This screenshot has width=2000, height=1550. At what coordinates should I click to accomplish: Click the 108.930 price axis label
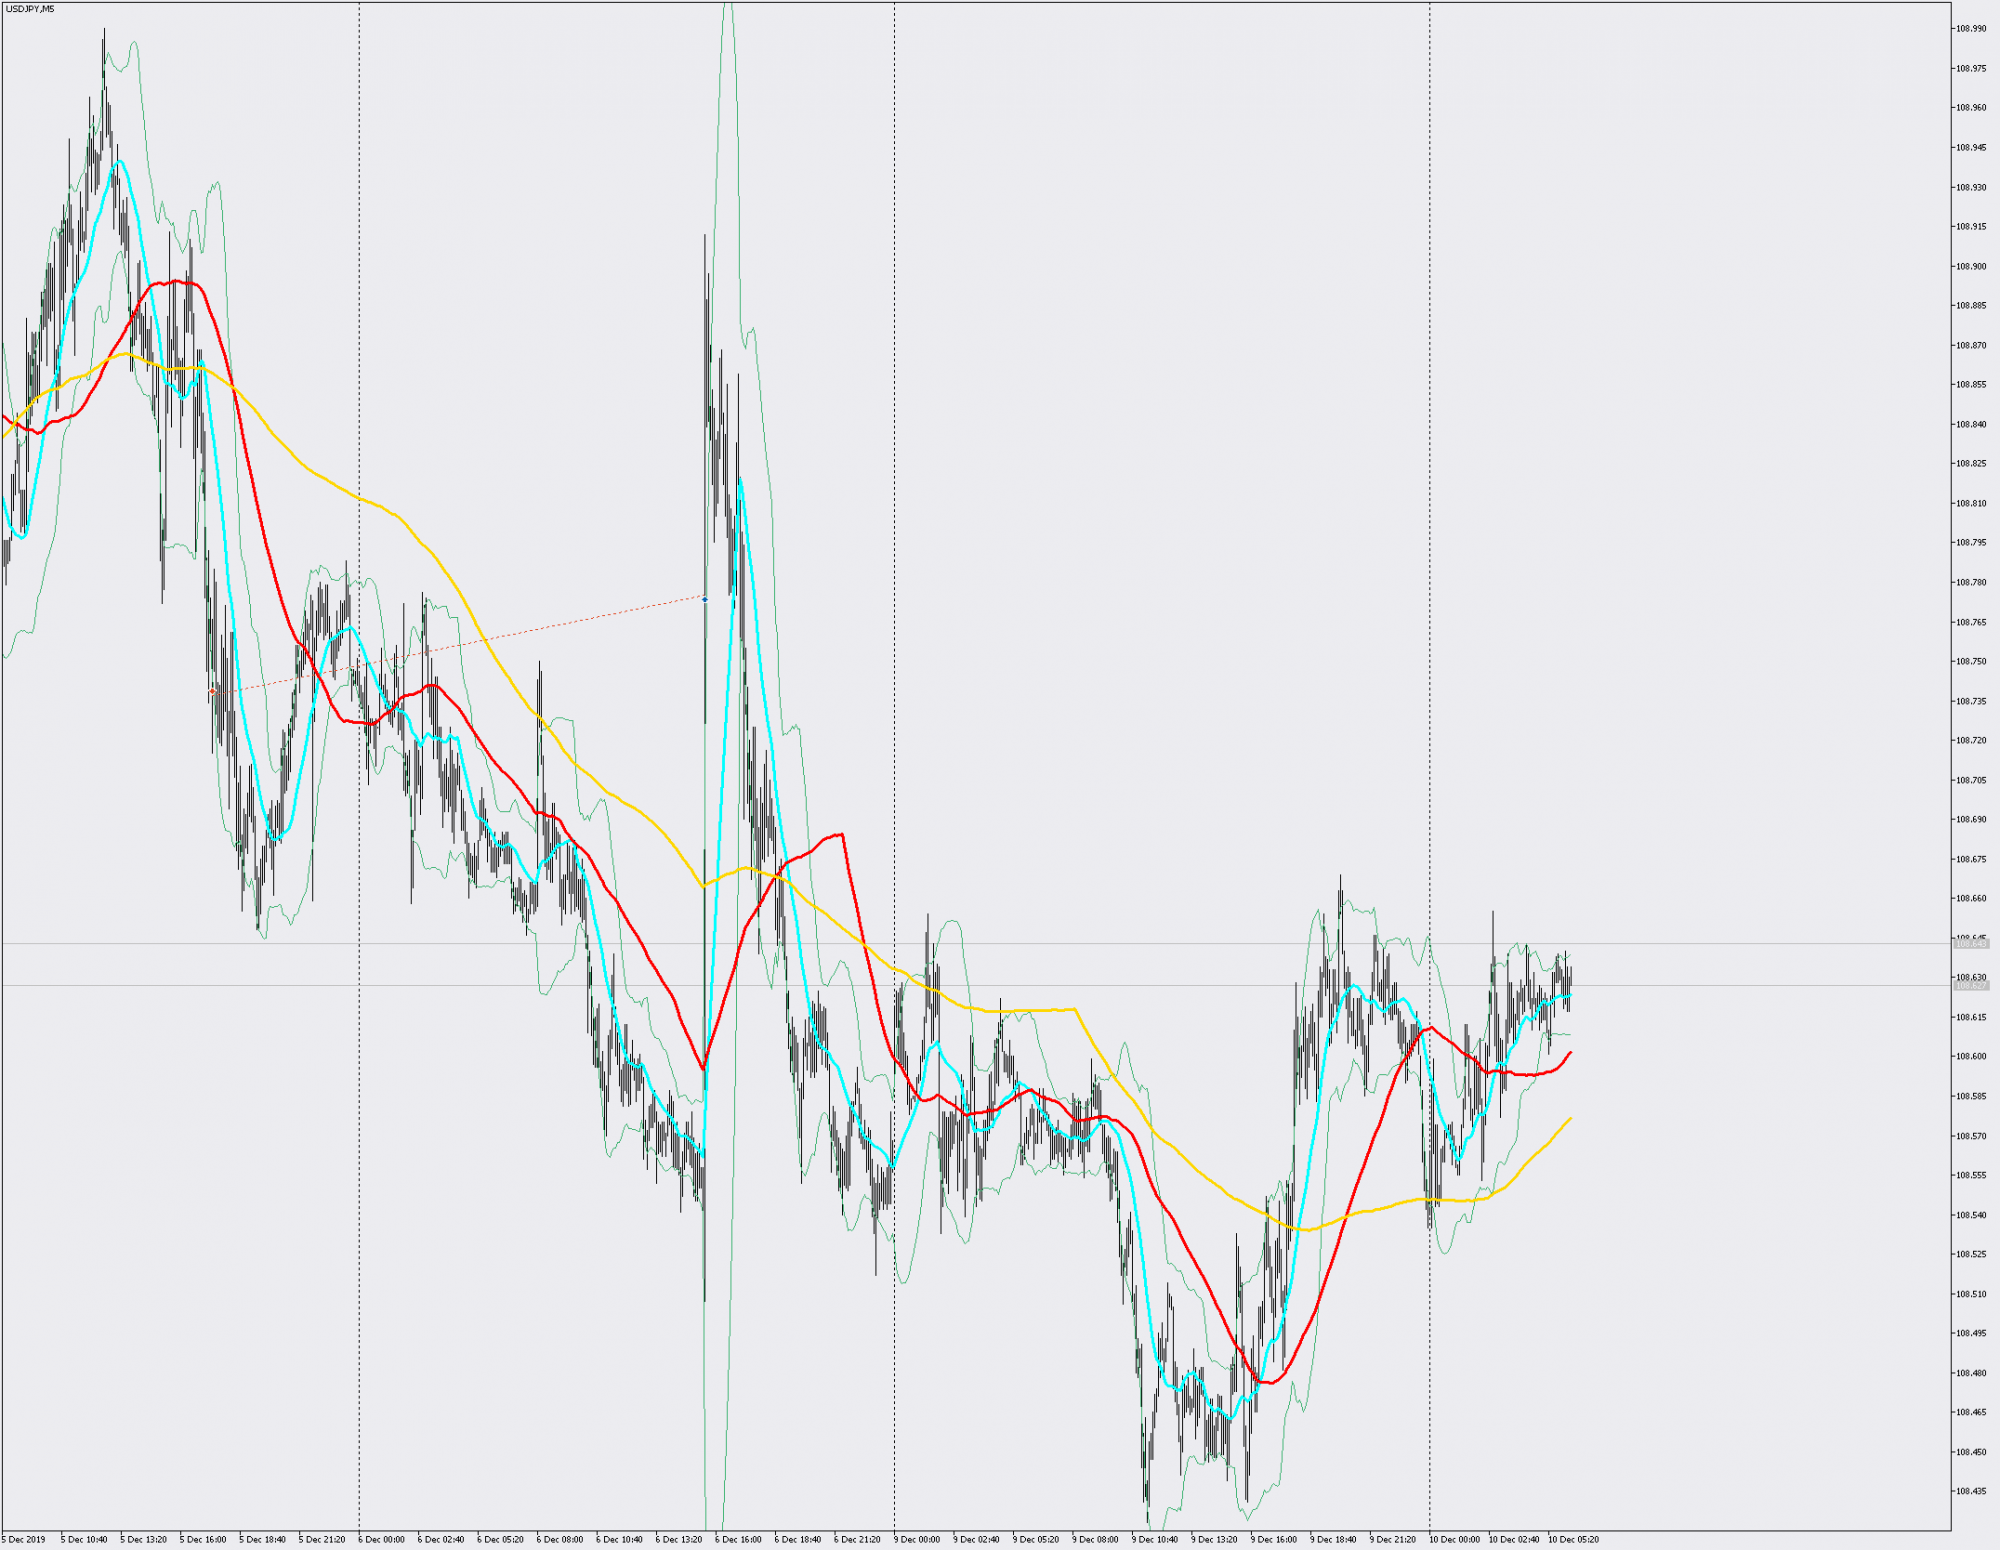pos(1971,188)
